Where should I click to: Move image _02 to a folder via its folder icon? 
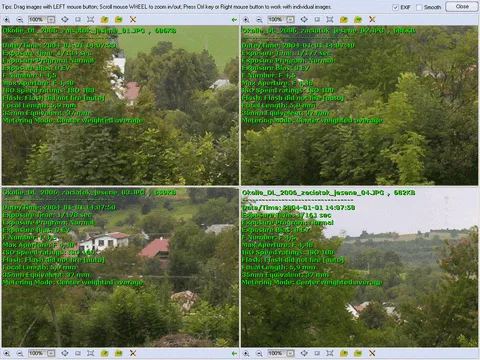pos(344,20)
